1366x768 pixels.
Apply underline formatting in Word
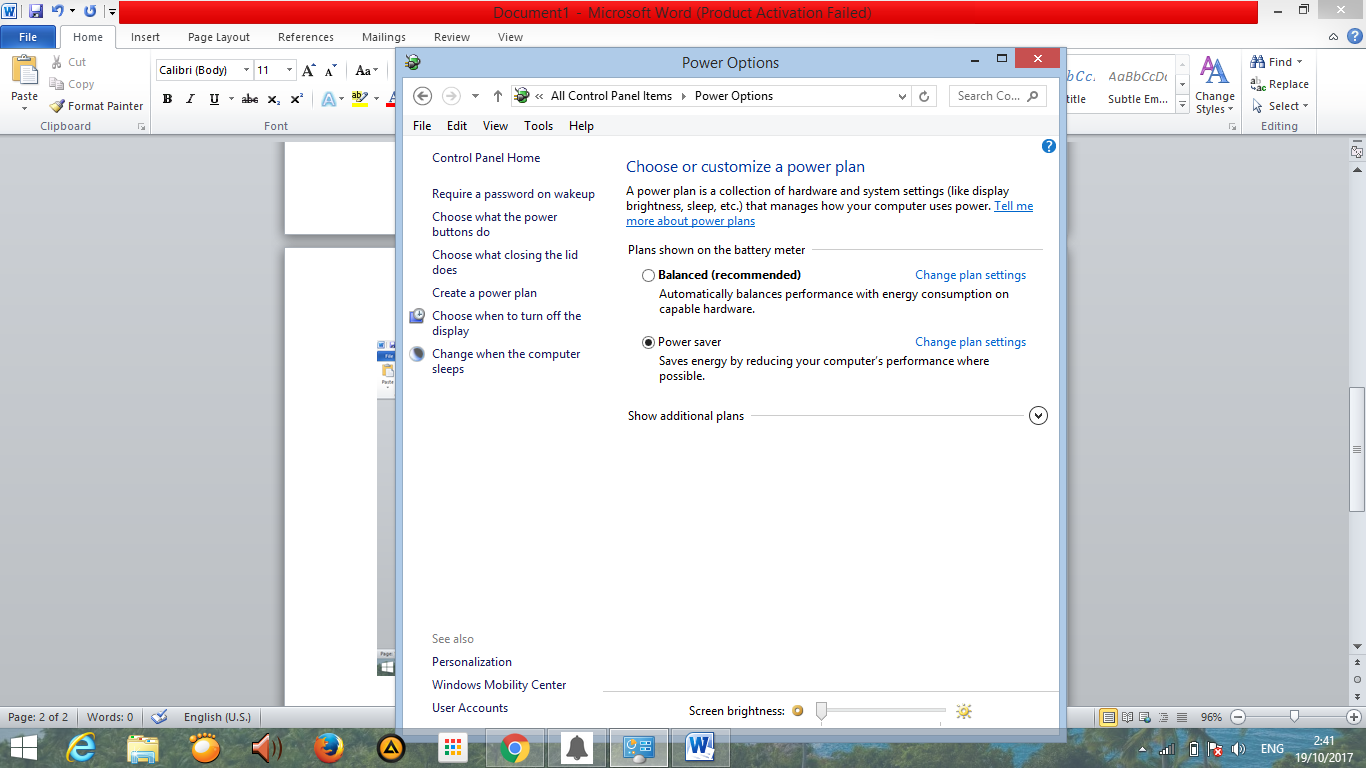click(214, 99)
